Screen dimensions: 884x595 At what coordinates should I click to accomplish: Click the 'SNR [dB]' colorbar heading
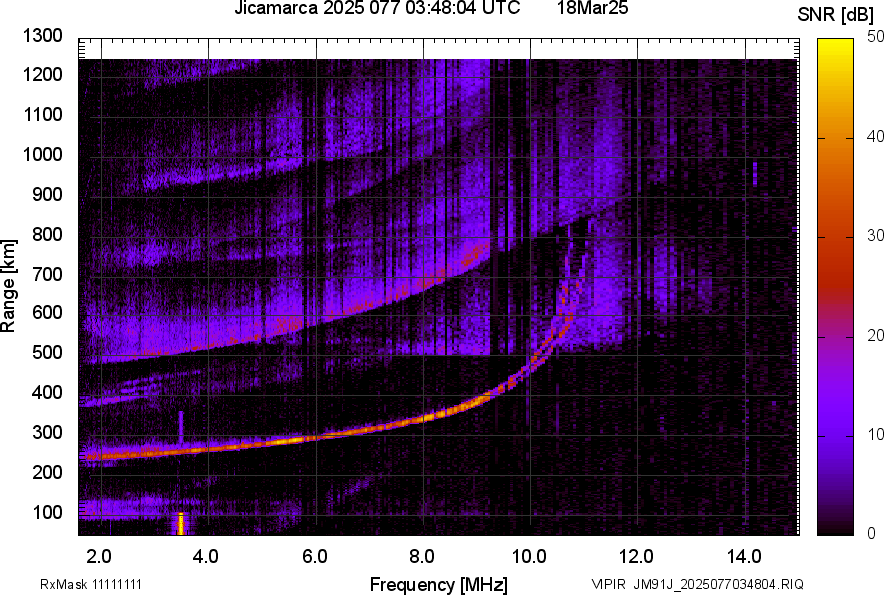836,15
